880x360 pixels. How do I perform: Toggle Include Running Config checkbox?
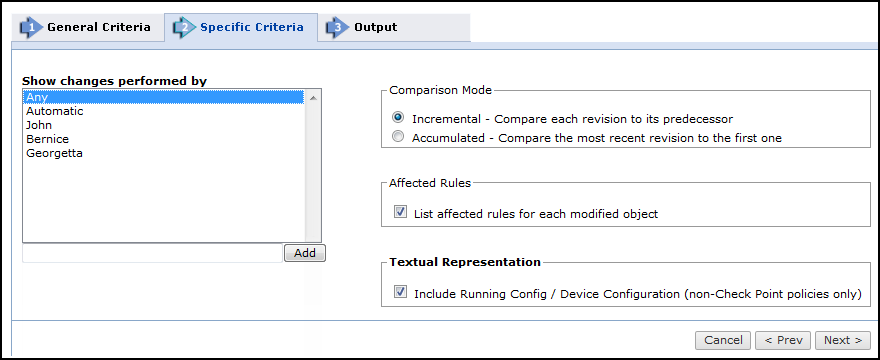(400, 292)
